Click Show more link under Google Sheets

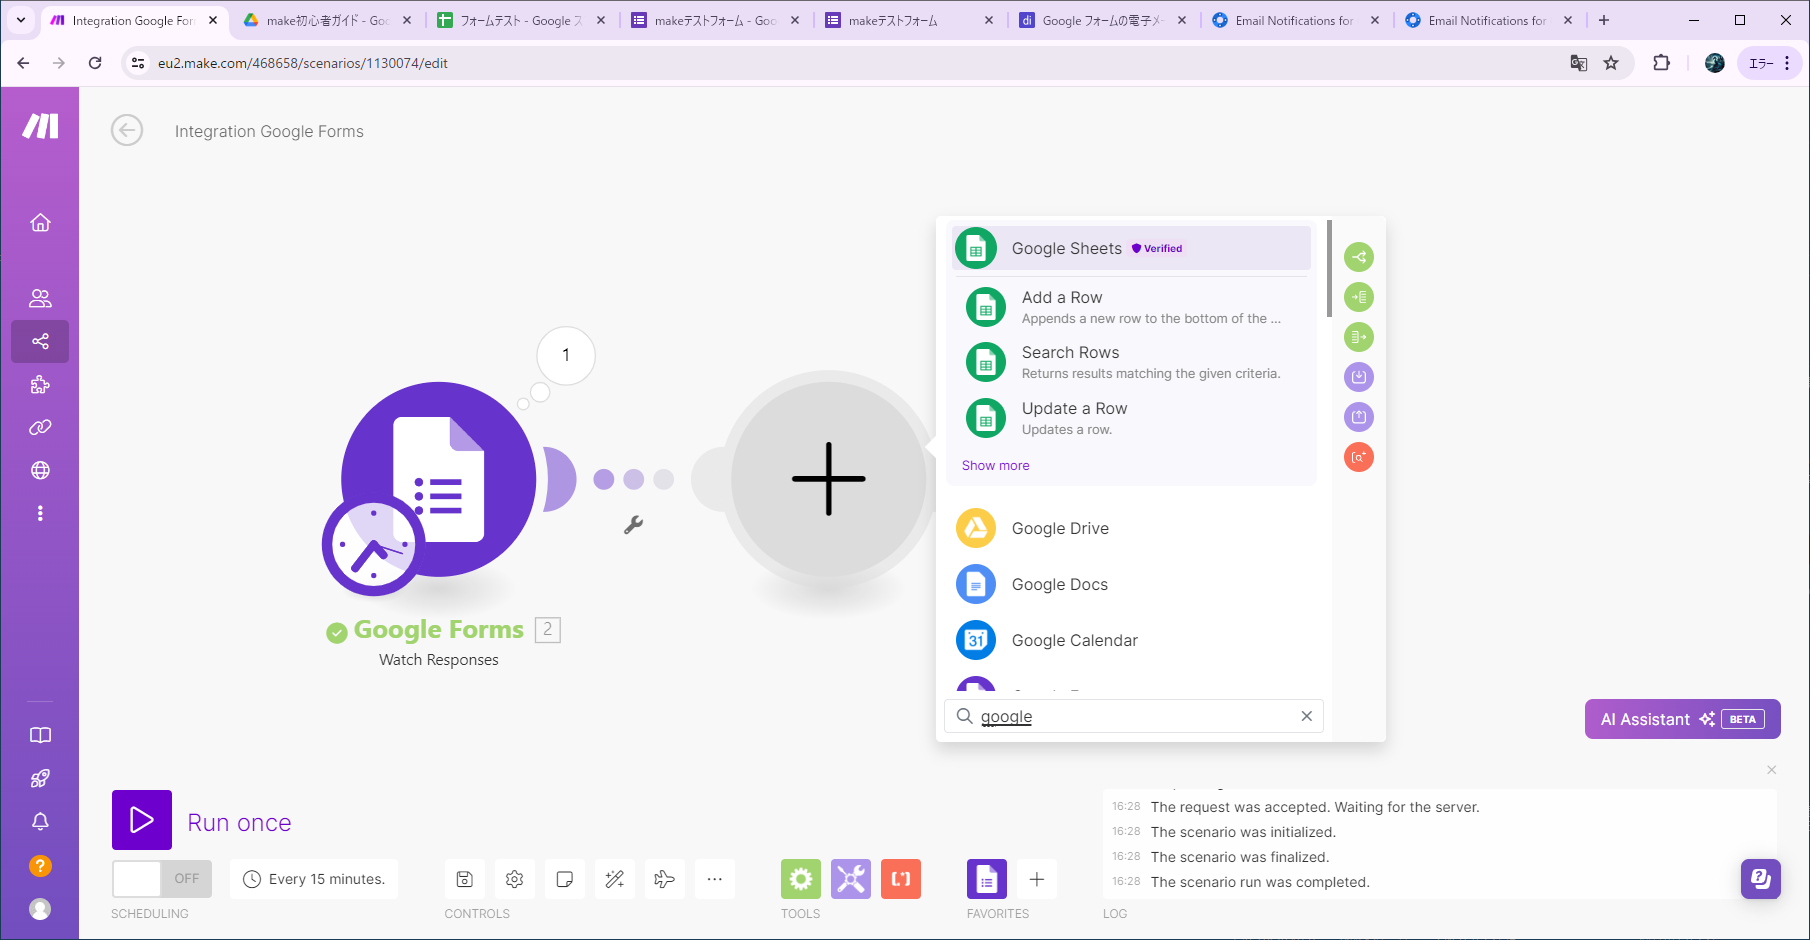pyautogui.click(x=995, y=465)
